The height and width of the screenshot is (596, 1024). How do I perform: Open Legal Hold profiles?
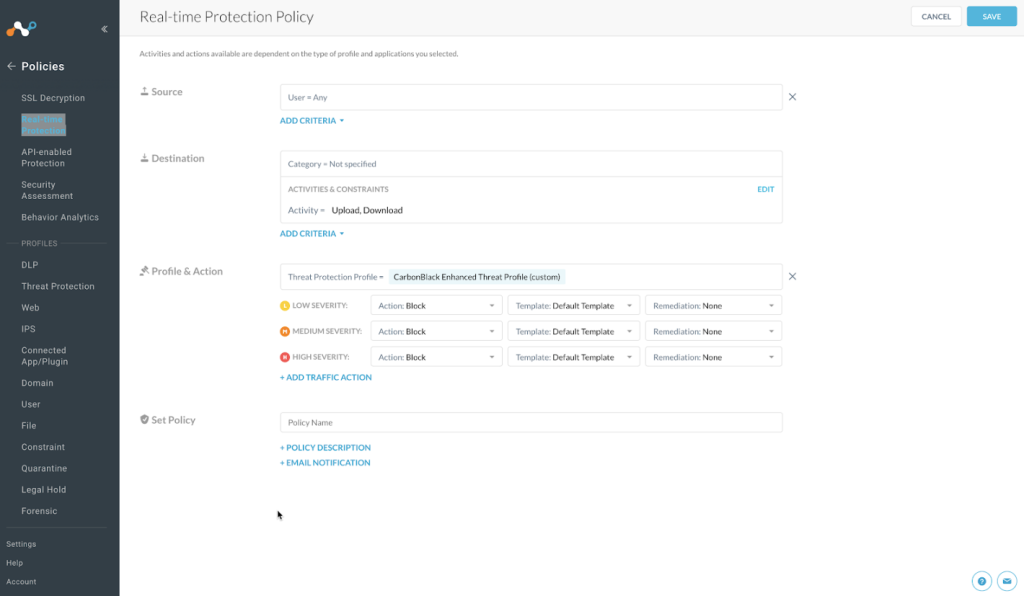click(44, 490)
